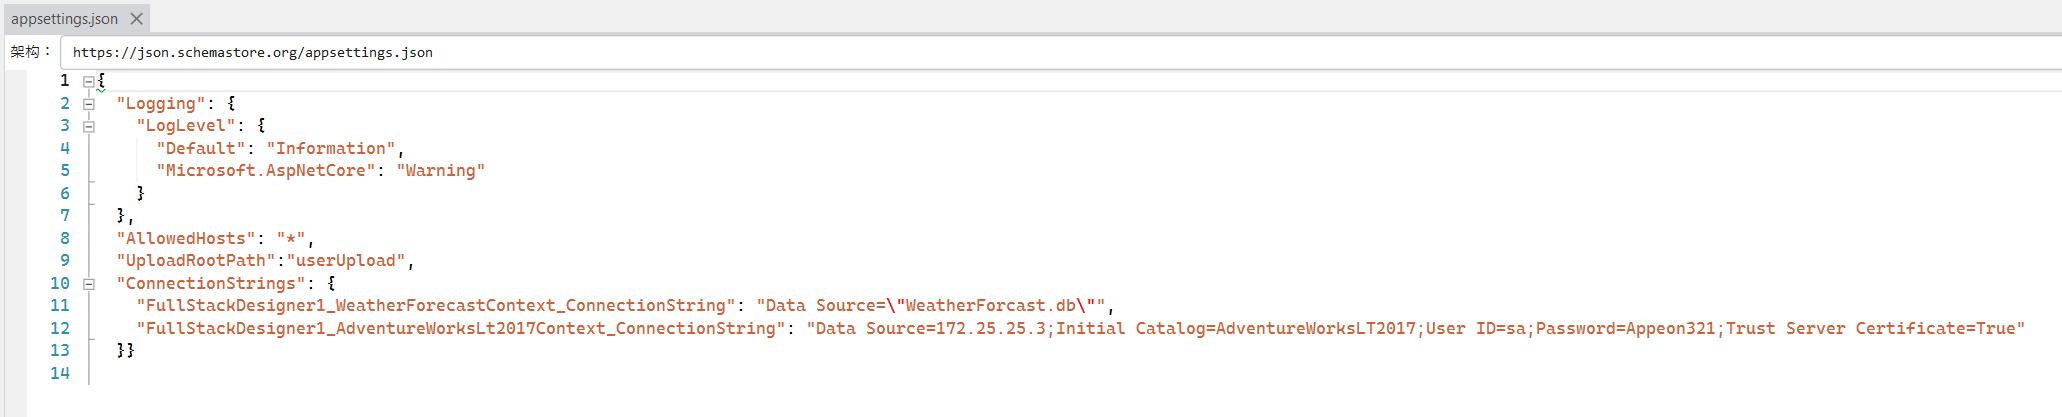2062x417 pixels.
Task: Close the appsettings.json tab
Action: click(137, 19)
